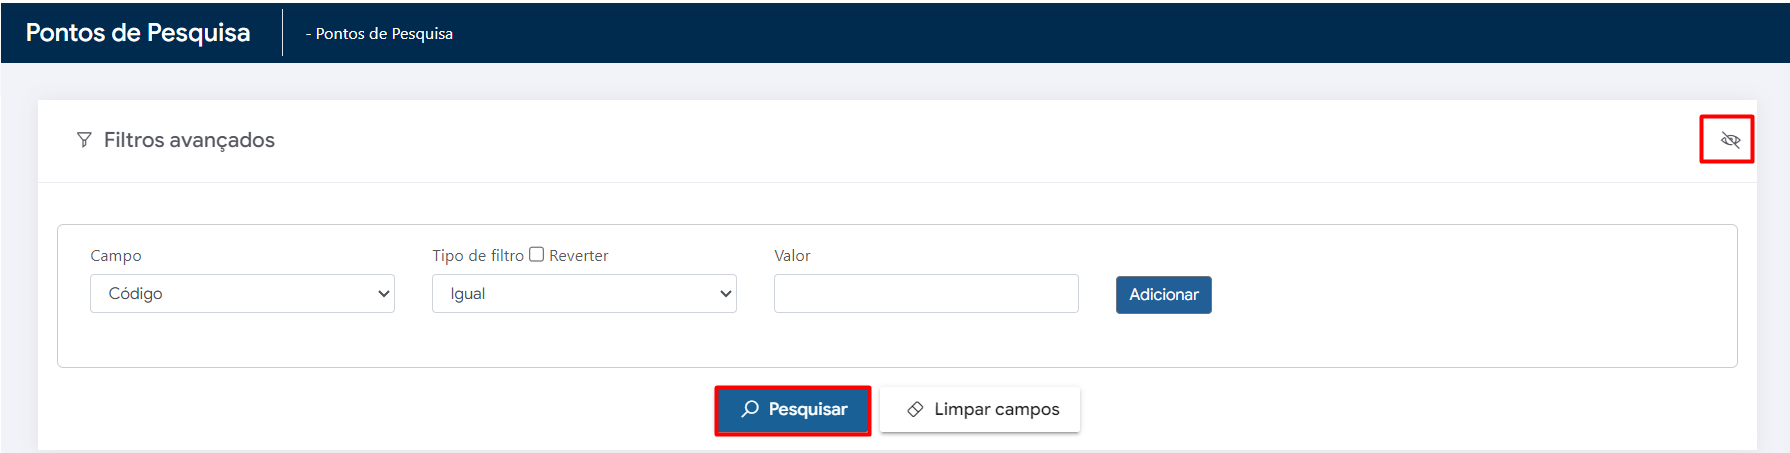
Task: Select the Pontos de Pesquisa breadcrumb item
Action: (384, 34)
